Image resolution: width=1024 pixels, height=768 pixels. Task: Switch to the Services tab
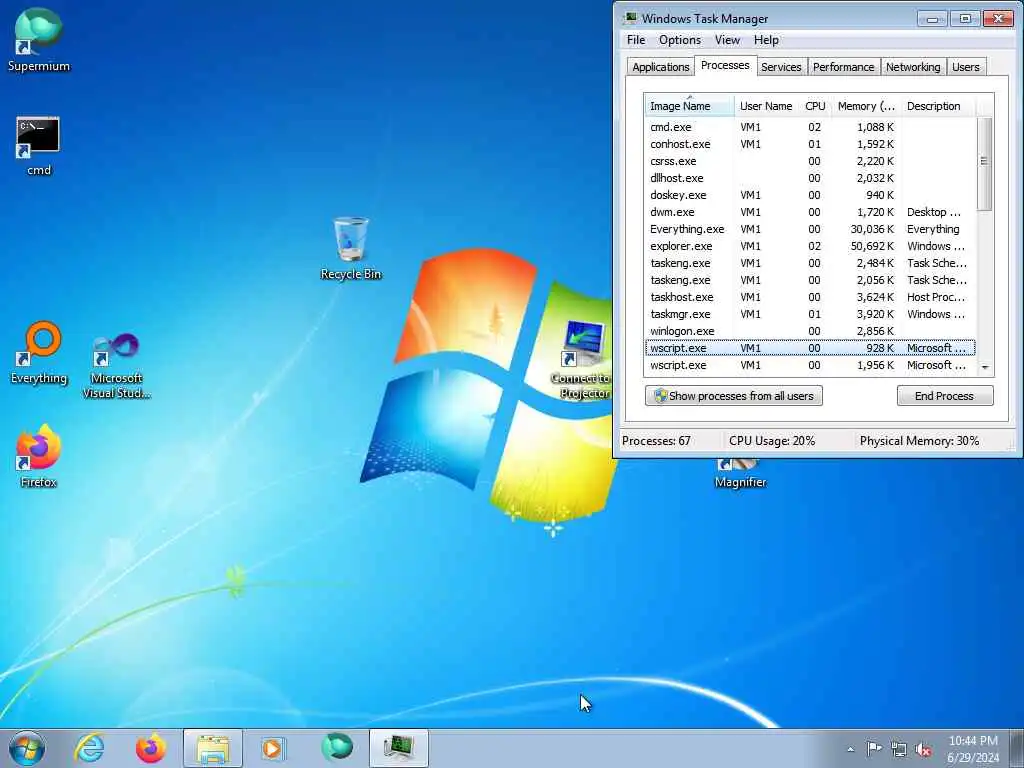tap(781, 67)
